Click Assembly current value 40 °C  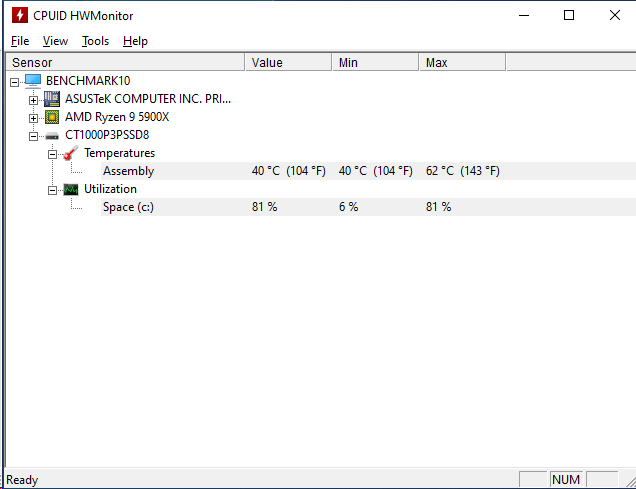pos(288,171)
